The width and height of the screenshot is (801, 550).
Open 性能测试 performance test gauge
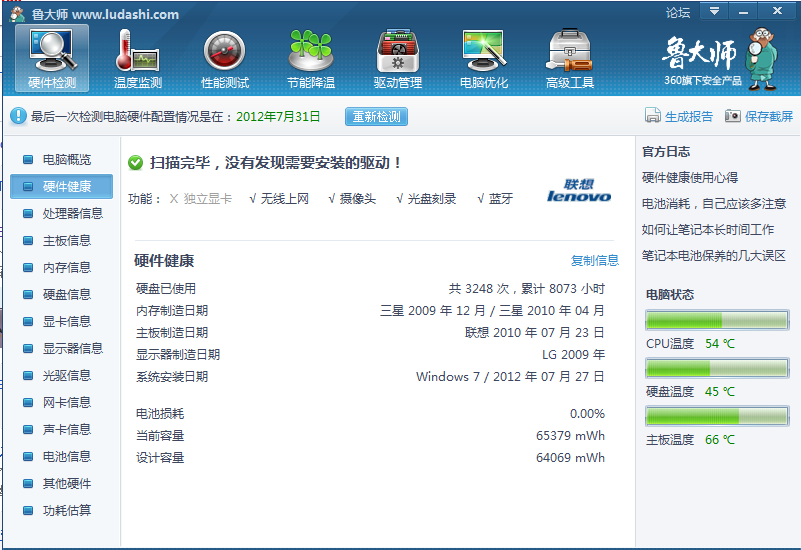tap(225, 58)
